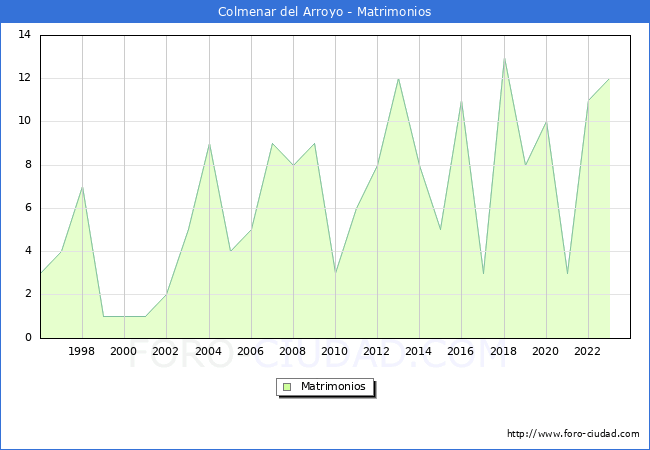
Task: Select the 2016 x-axis label
Action: (x=461, y=351)
